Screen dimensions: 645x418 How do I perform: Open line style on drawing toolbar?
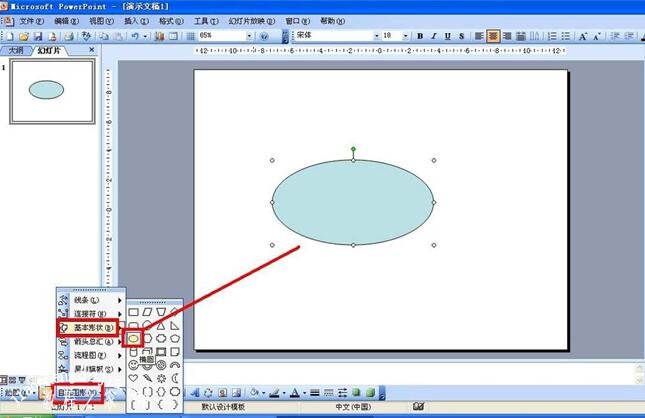tap(315, 393)
